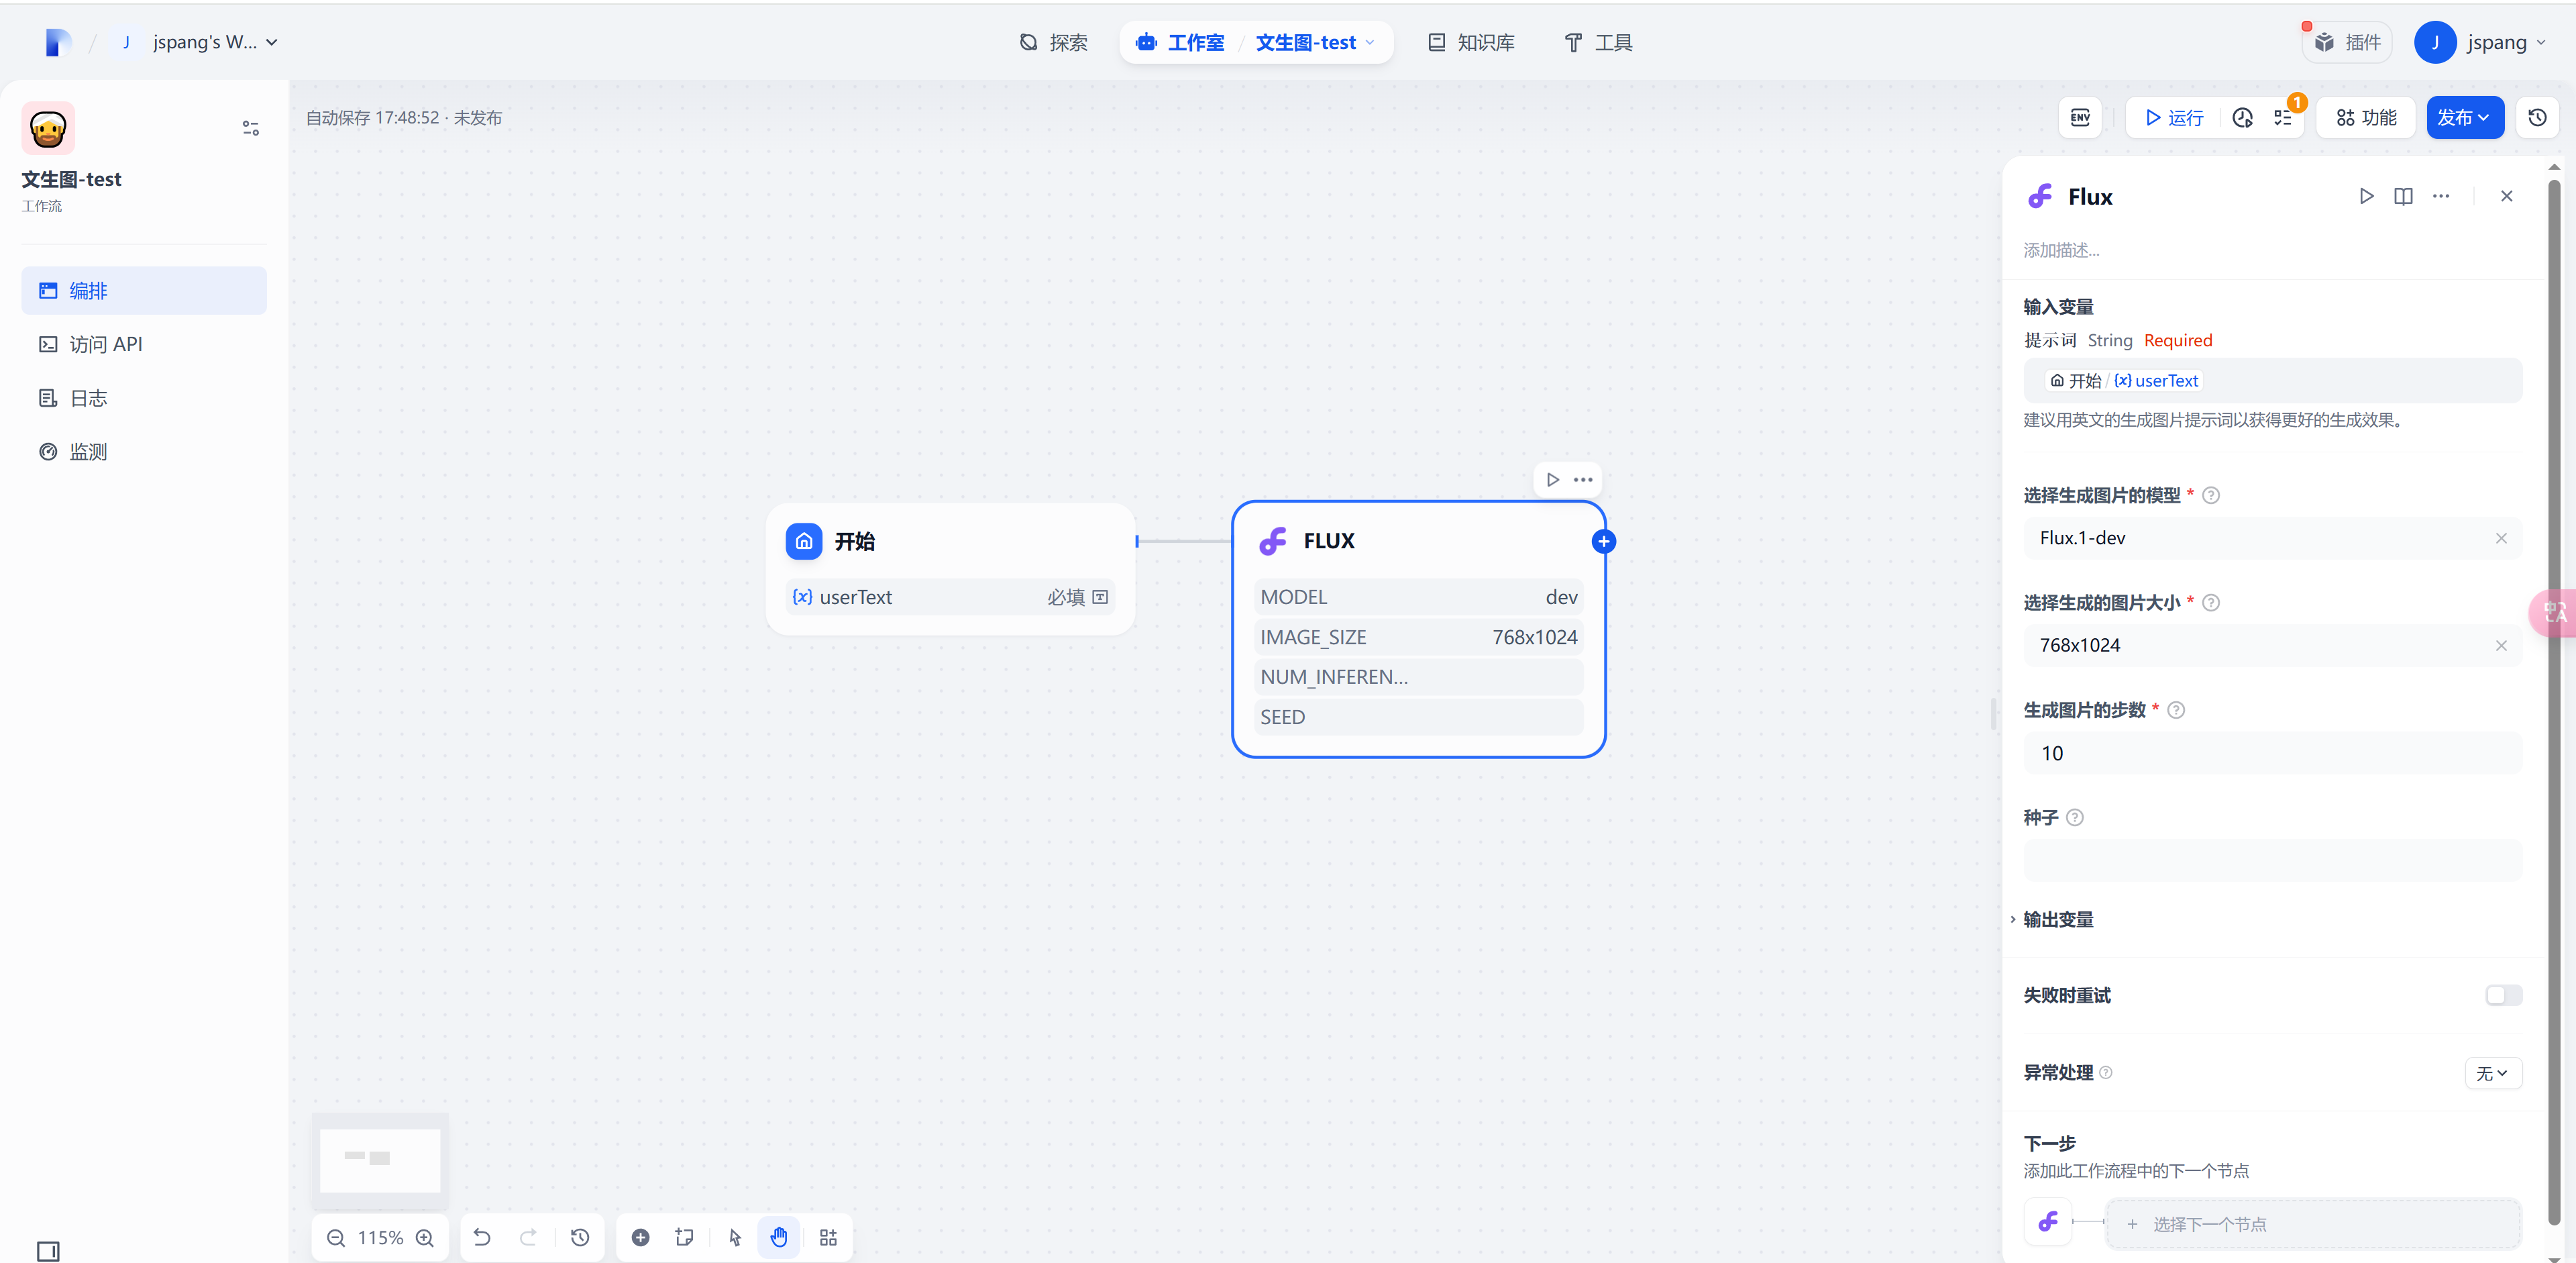Select the FLUX node title on canvas
Image resolution: width=2576 pixels, height=1263 pixels.
point(1329,541)
